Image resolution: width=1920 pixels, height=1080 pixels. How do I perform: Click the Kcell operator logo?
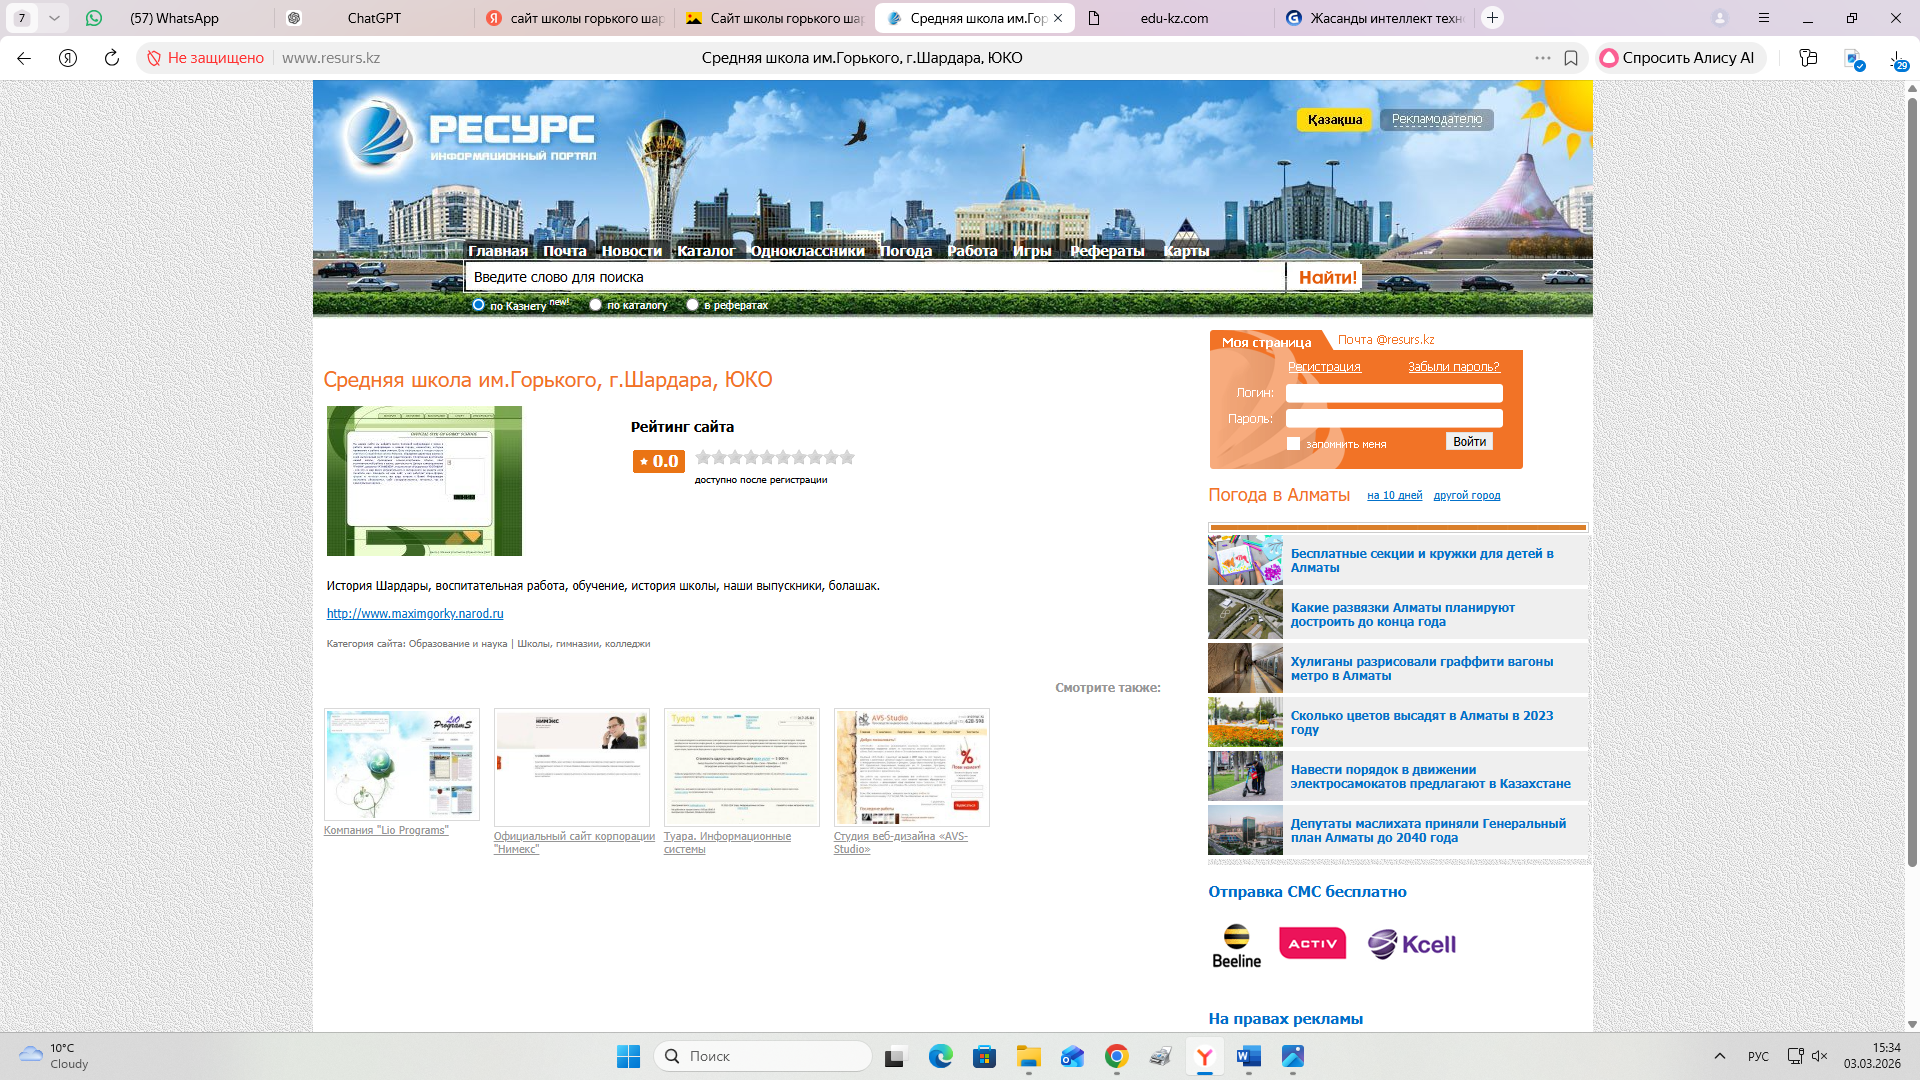1412,944
